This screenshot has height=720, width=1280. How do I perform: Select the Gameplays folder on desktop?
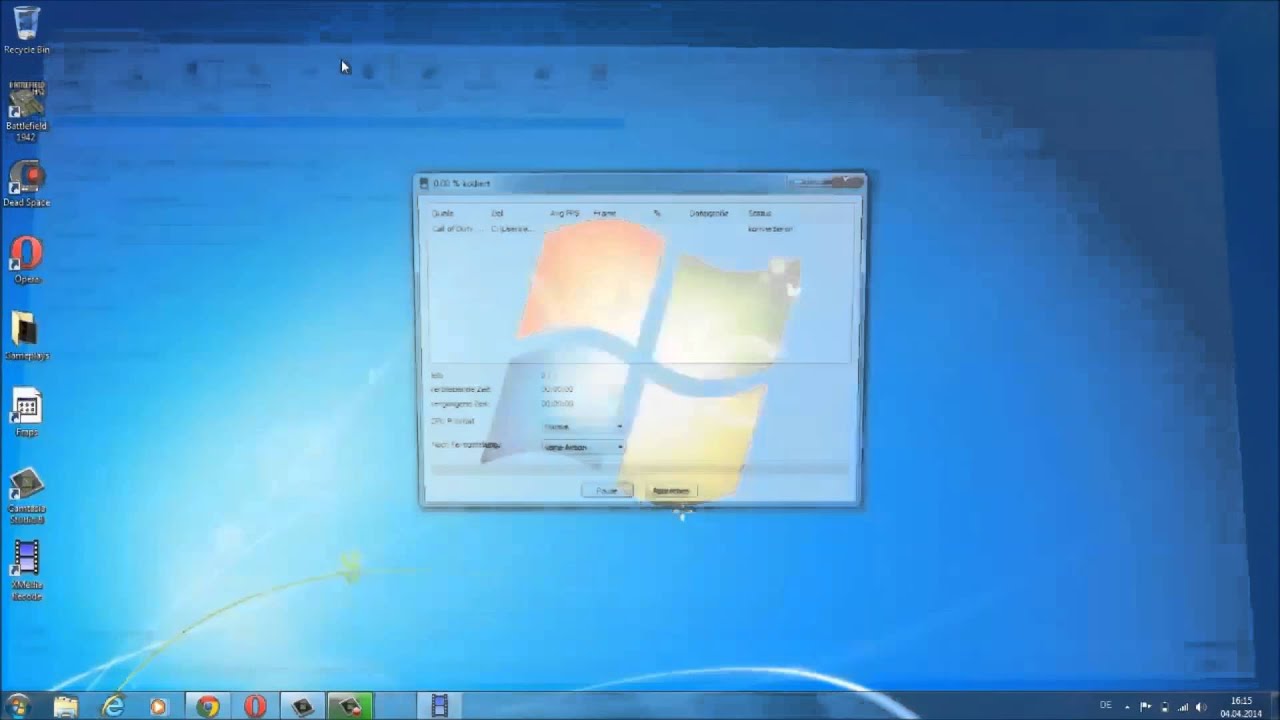coord(26,337)
